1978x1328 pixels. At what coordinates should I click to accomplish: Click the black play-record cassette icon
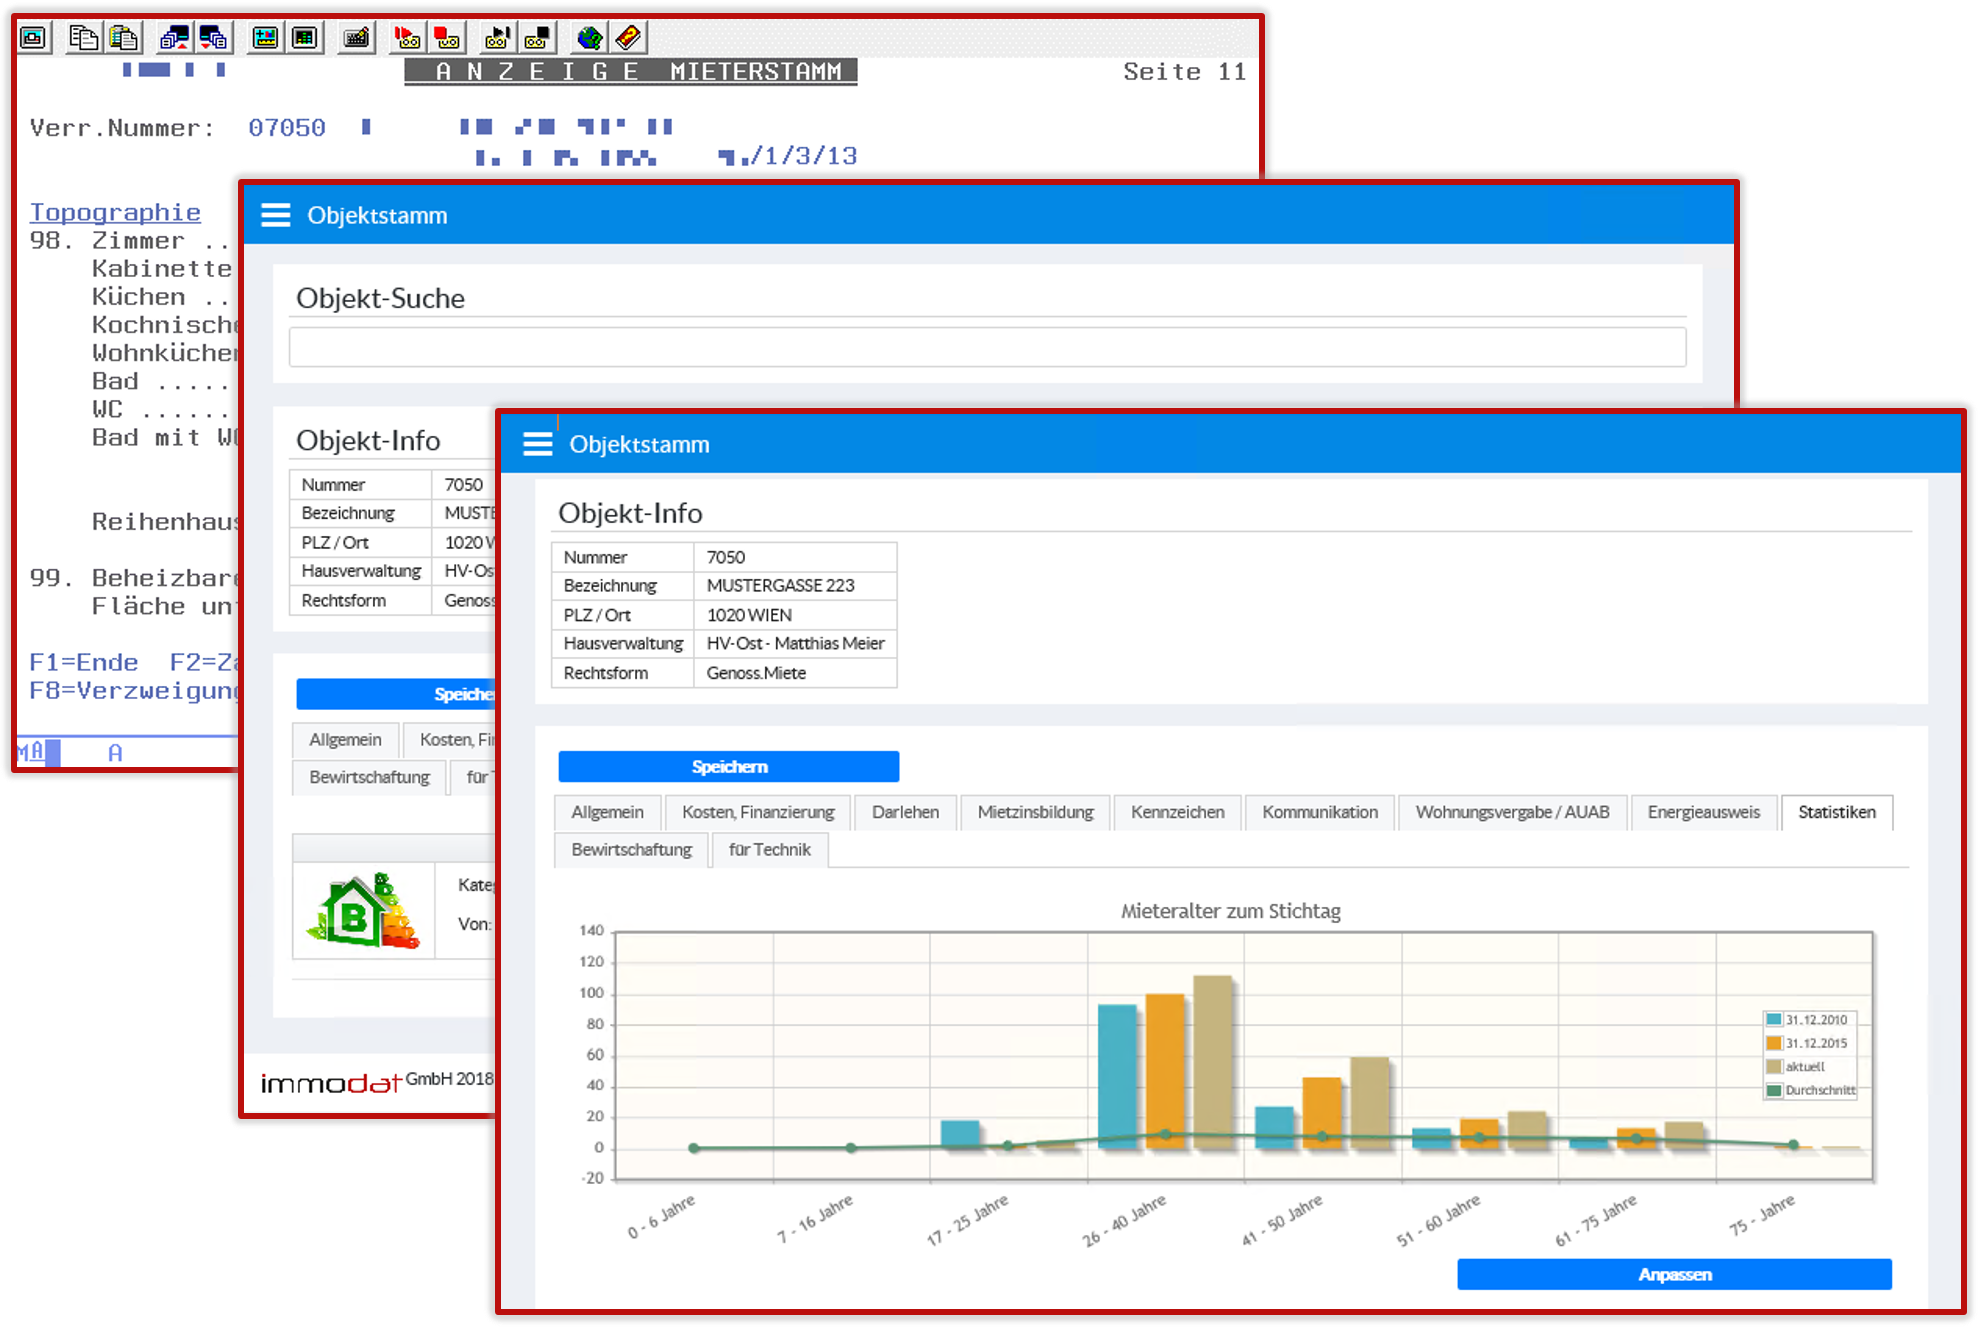click(x=497, y=38)
